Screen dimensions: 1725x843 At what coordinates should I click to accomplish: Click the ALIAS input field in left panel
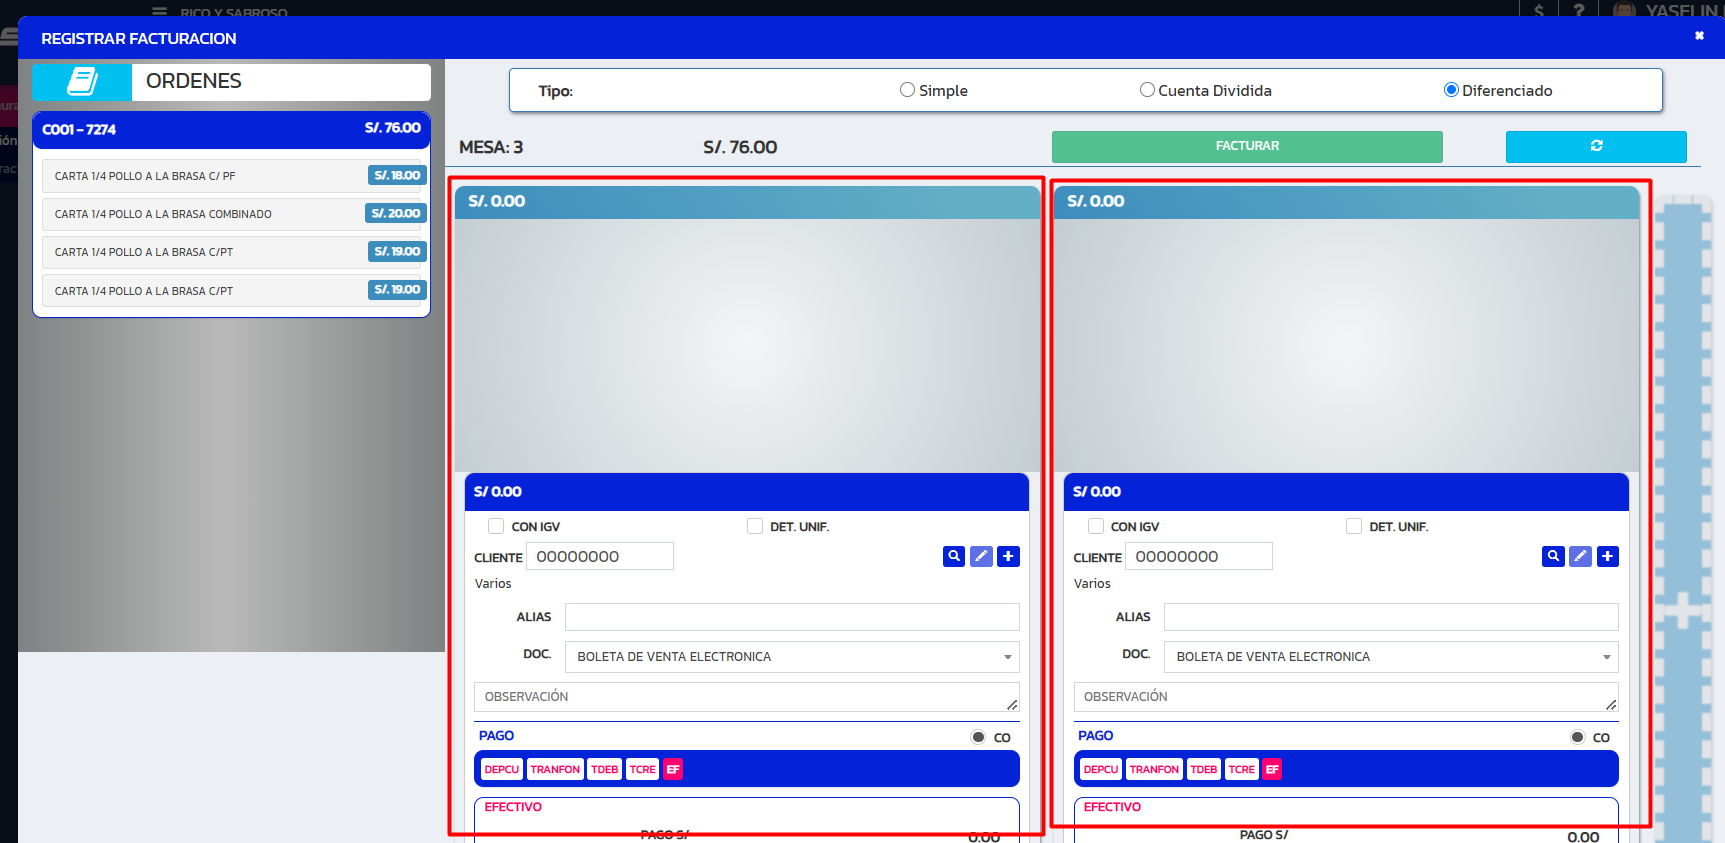coord(792,617)
